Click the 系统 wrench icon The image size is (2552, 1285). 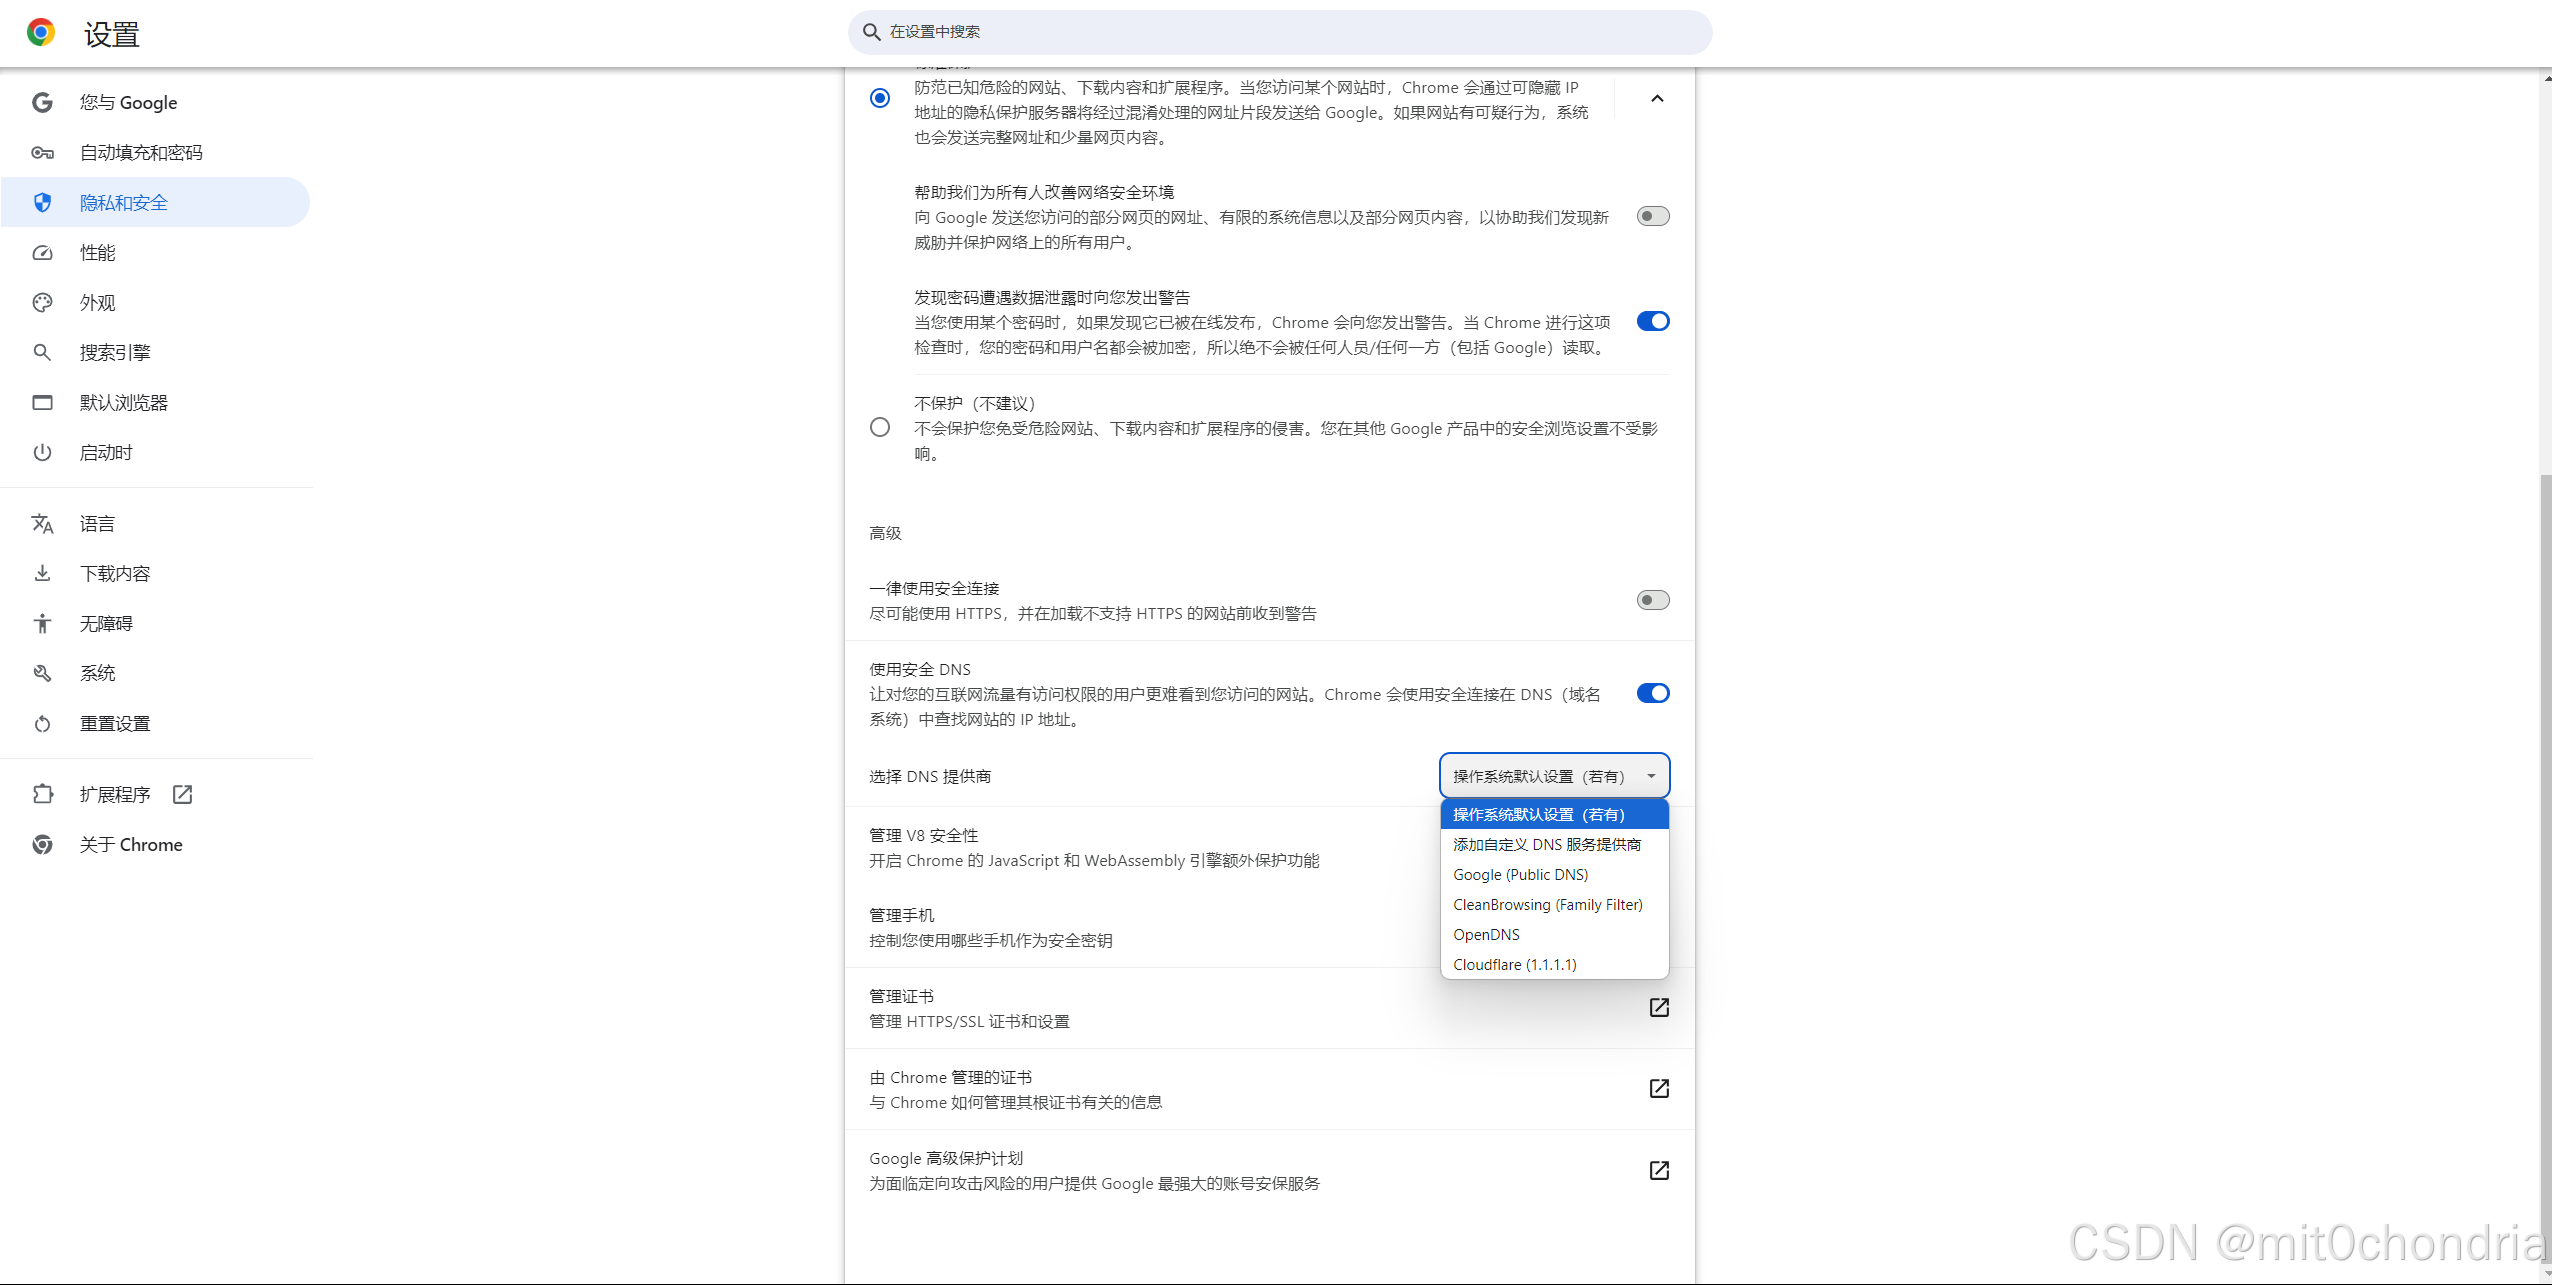[42, 673]
